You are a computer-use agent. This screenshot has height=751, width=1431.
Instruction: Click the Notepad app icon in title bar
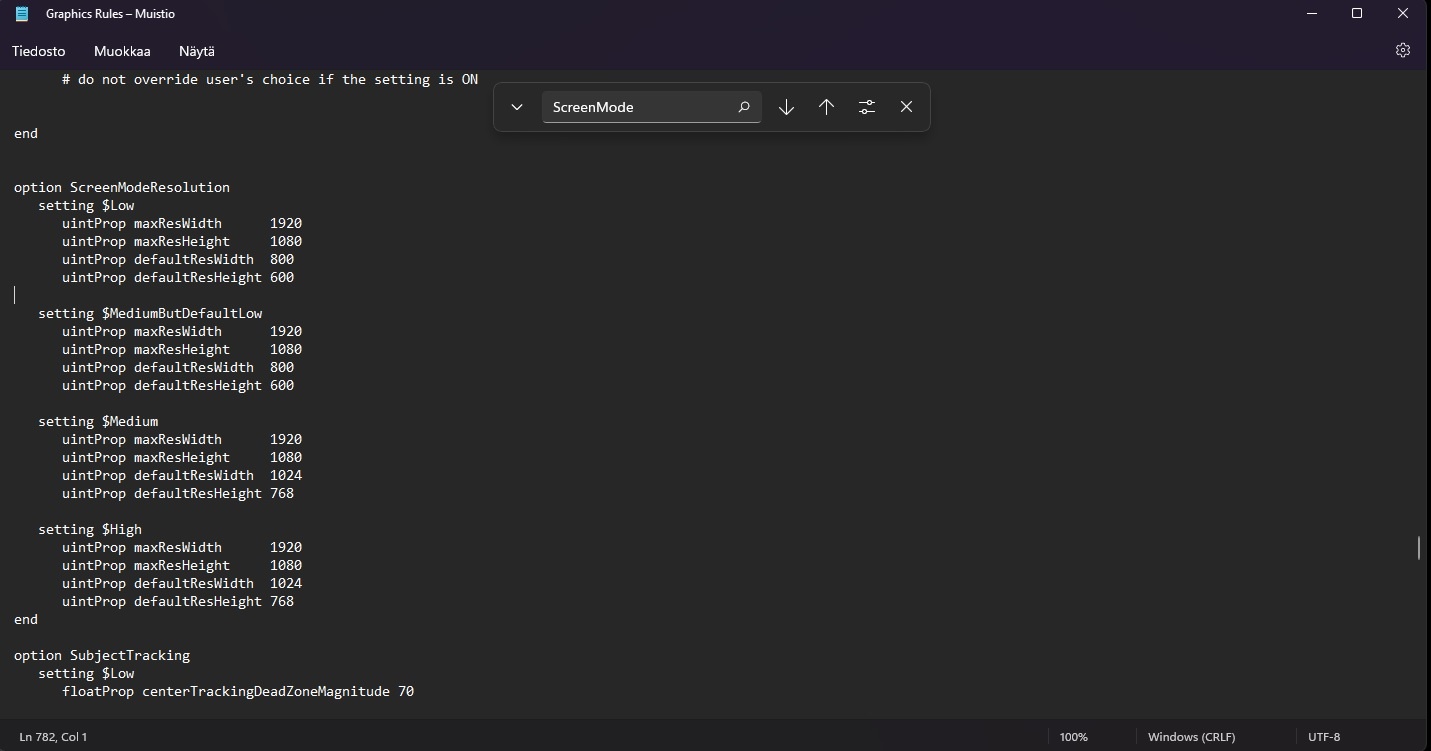coord(22,14)
